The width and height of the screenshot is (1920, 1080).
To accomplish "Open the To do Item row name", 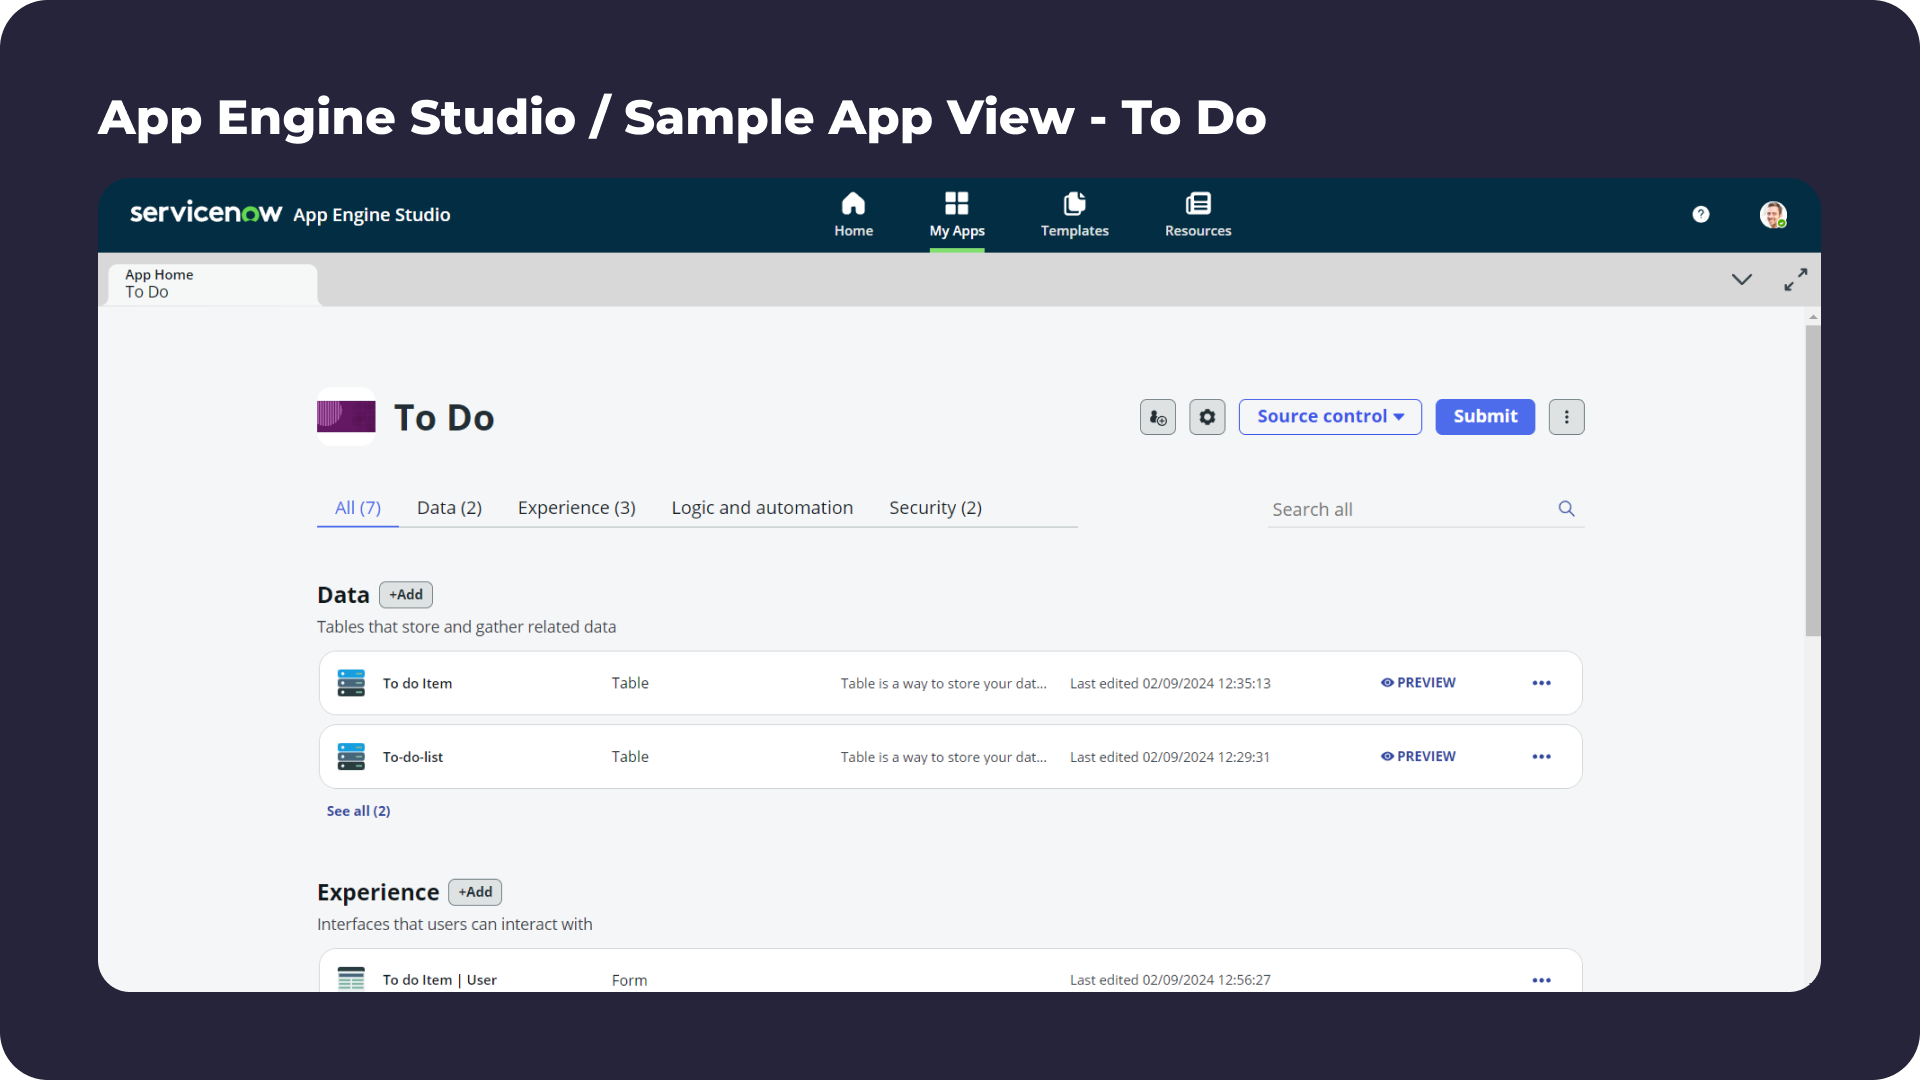I will pos(417,683).
